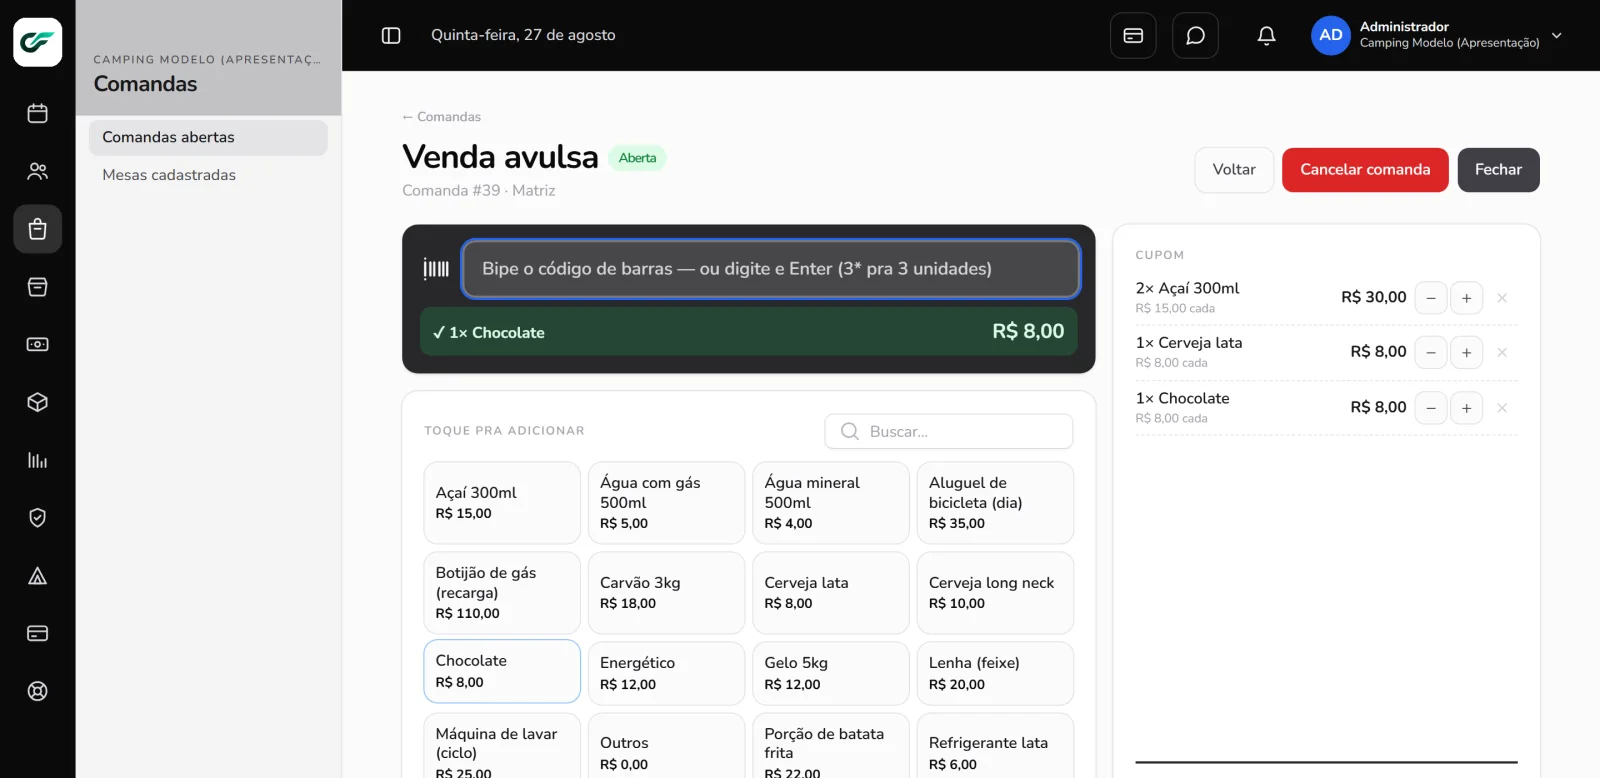Image resolution: width=1600 pixels, height=778 pixels.
Task: Open the inventory box sidebar icon
Action: pyautogui.click(x=37, y=402)
